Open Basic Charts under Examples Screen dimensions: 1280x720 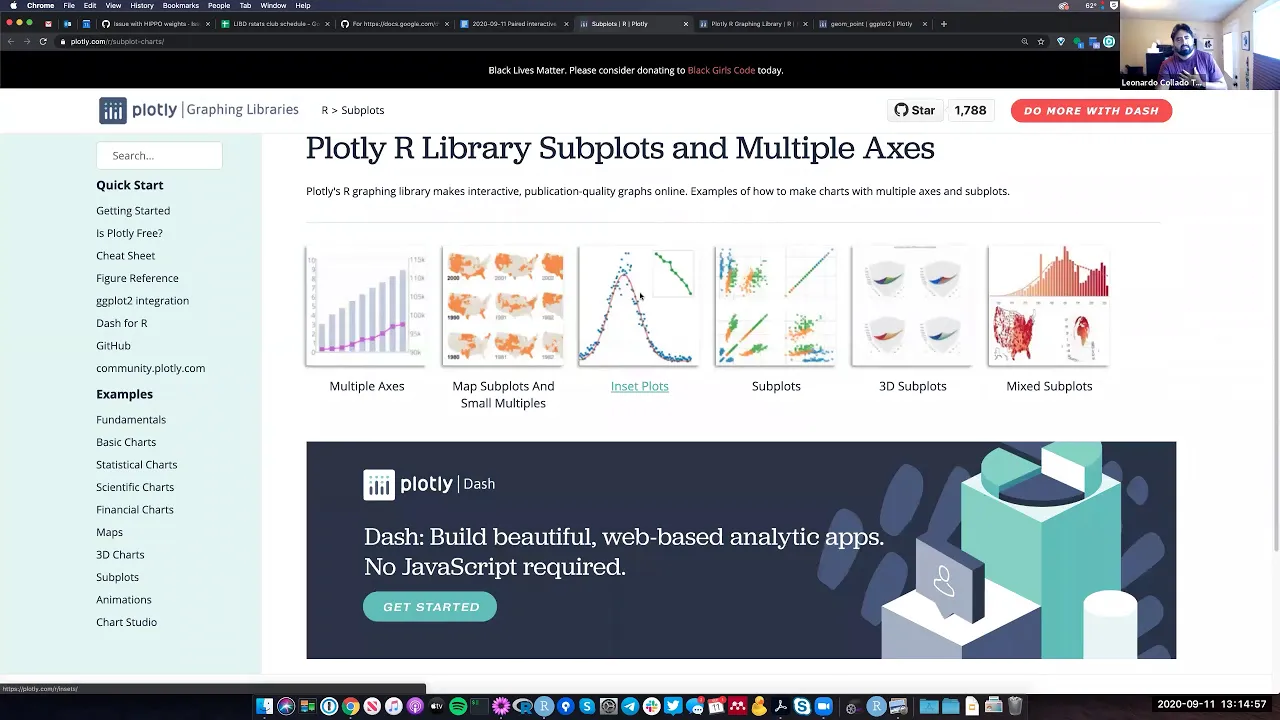click(126, 442)
